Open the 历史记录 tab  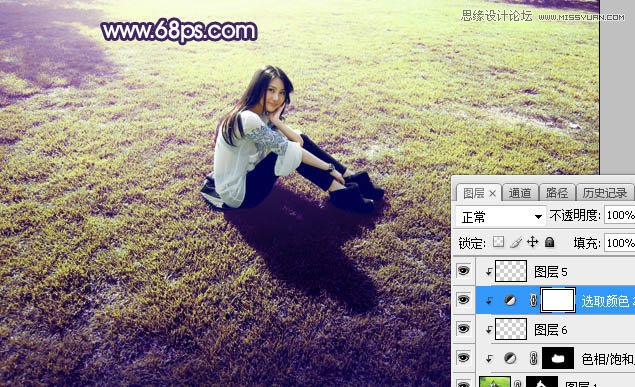[605, 193]
